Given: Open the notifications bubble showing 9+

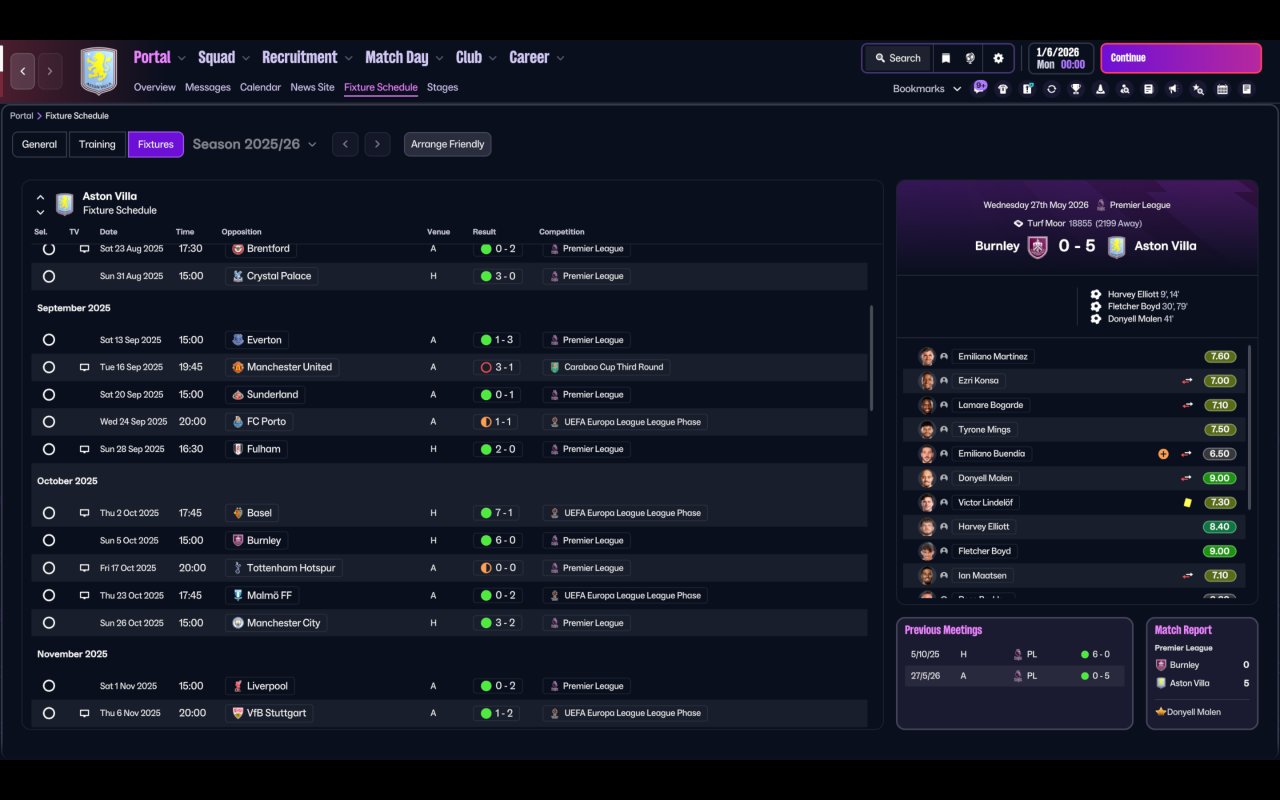Looking at the screenshot, I should 980,87.
